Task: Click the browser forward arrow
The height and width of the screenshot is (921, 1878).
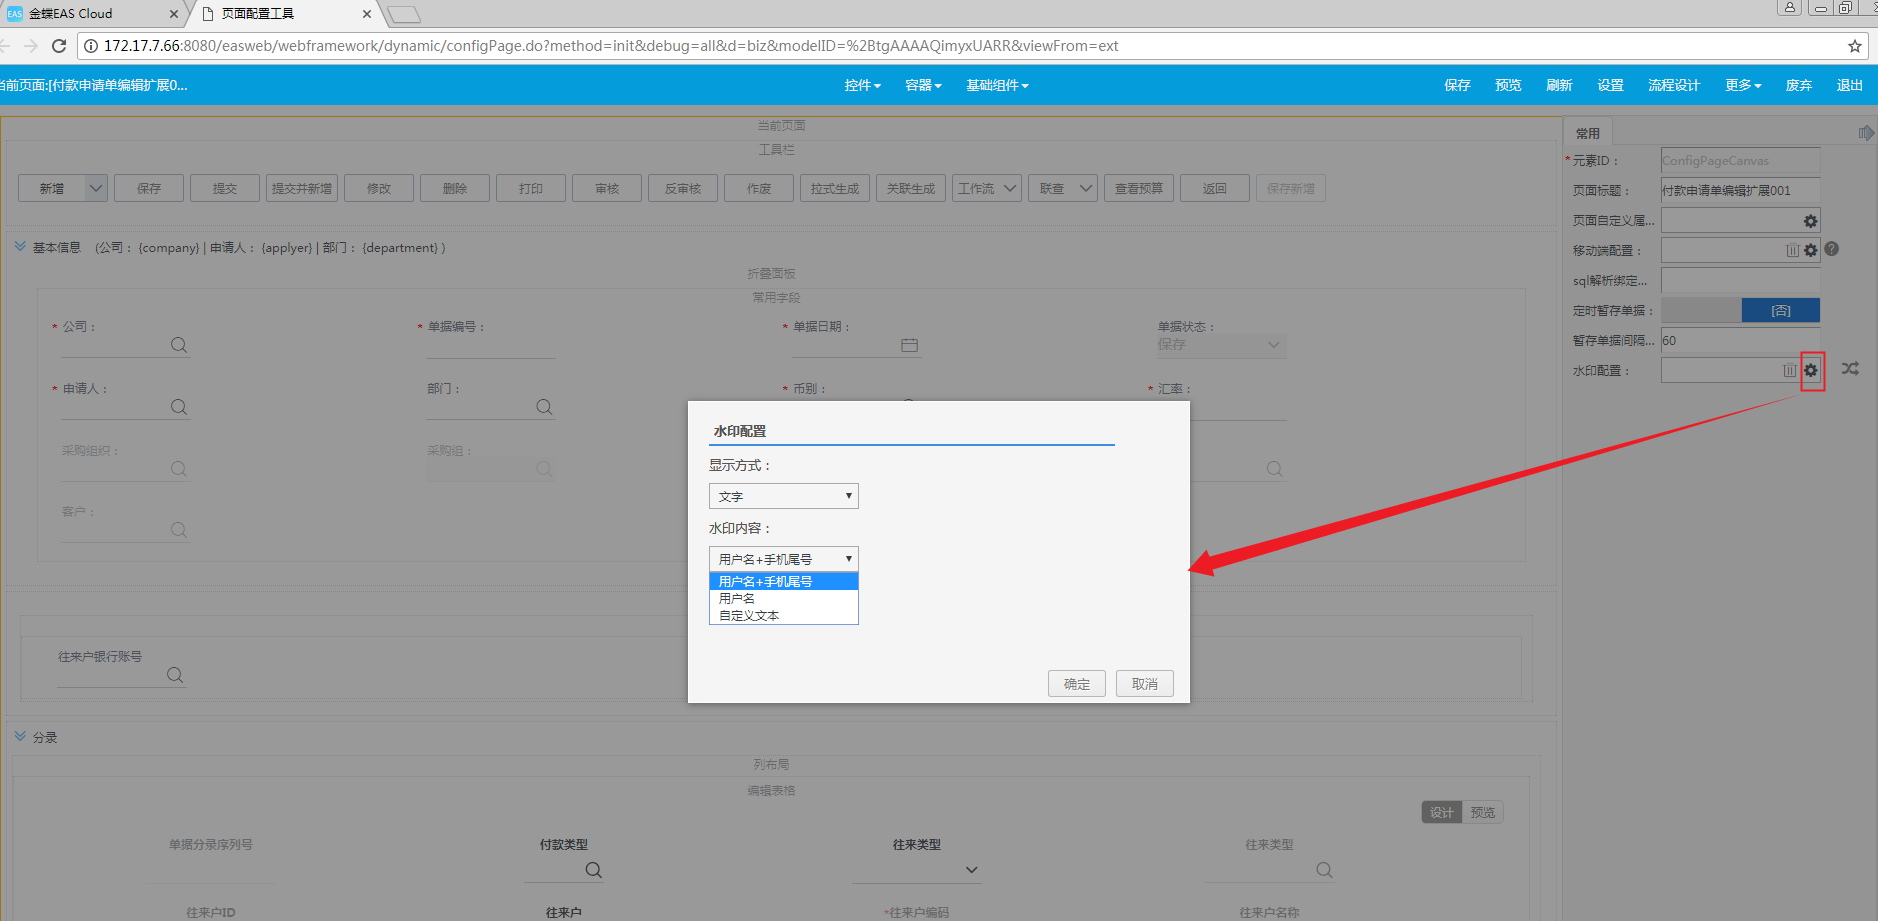Action: (x=31, y=46)
